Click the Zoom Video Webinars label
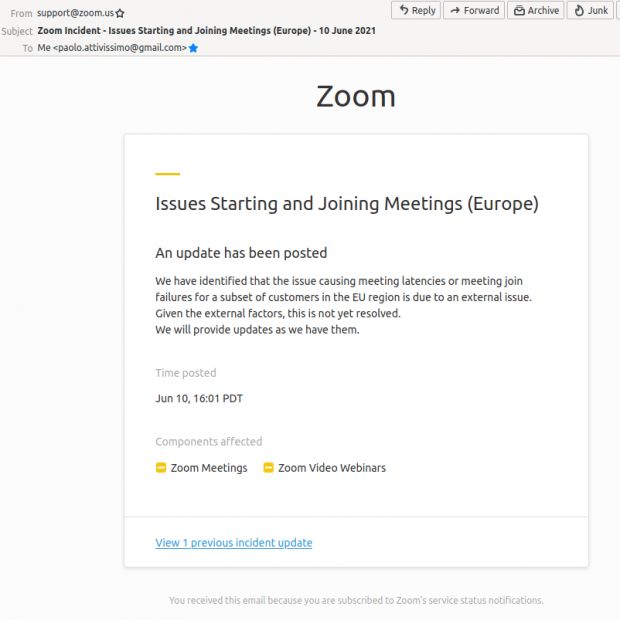The height and width of the screenshot is (620, 620). (x=332, y=468)
